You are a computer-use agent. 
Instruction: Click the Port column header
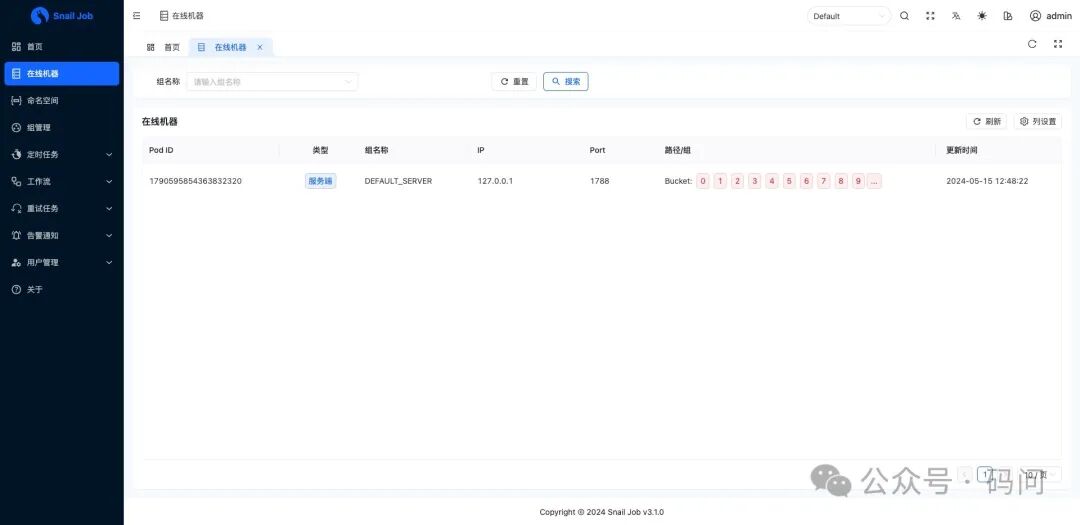(x=597, y=150)
